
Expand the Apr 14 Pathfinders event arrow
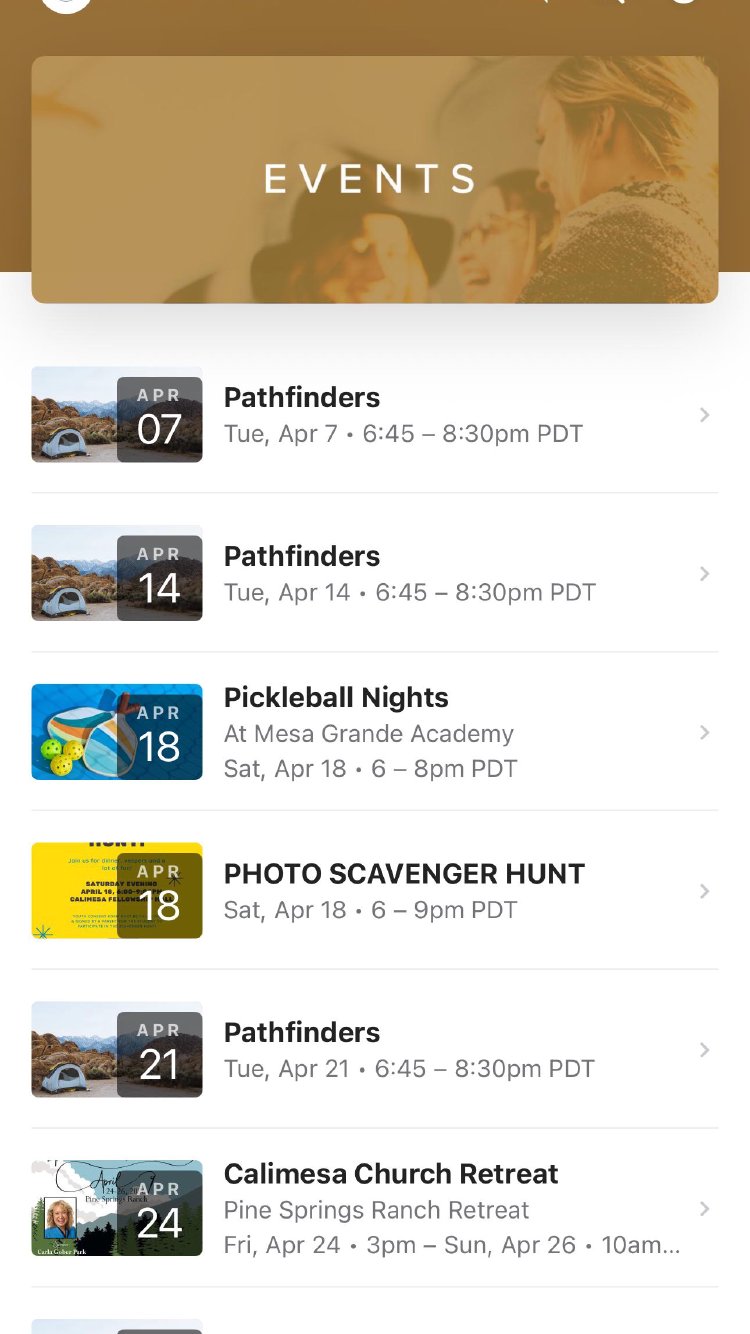(x=704, y=574)
